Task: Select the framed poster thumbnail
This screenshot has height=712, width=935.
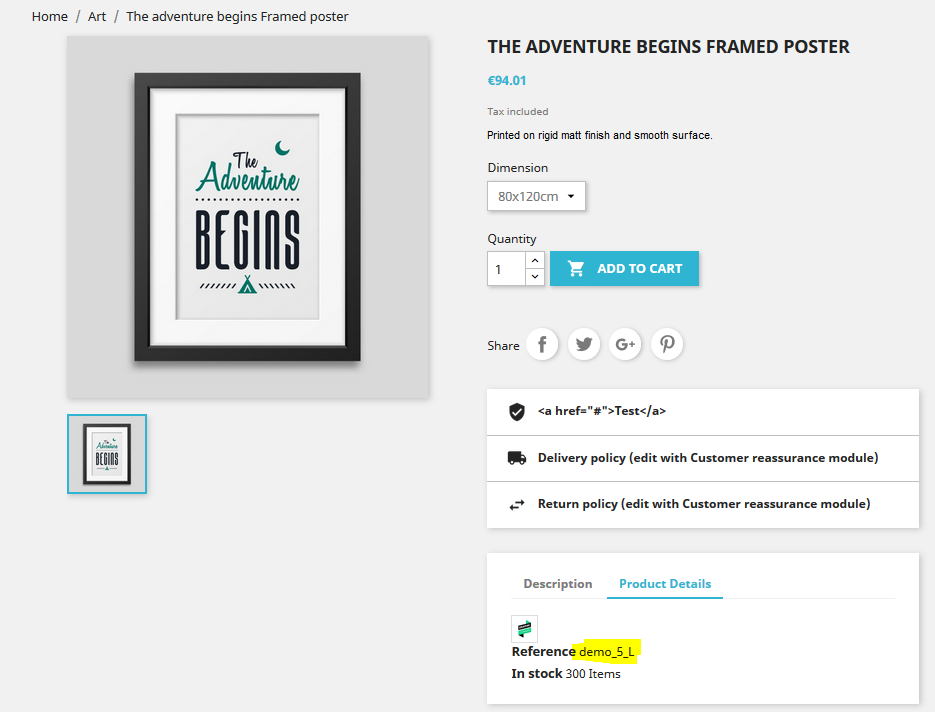Action: pos(107,454)
